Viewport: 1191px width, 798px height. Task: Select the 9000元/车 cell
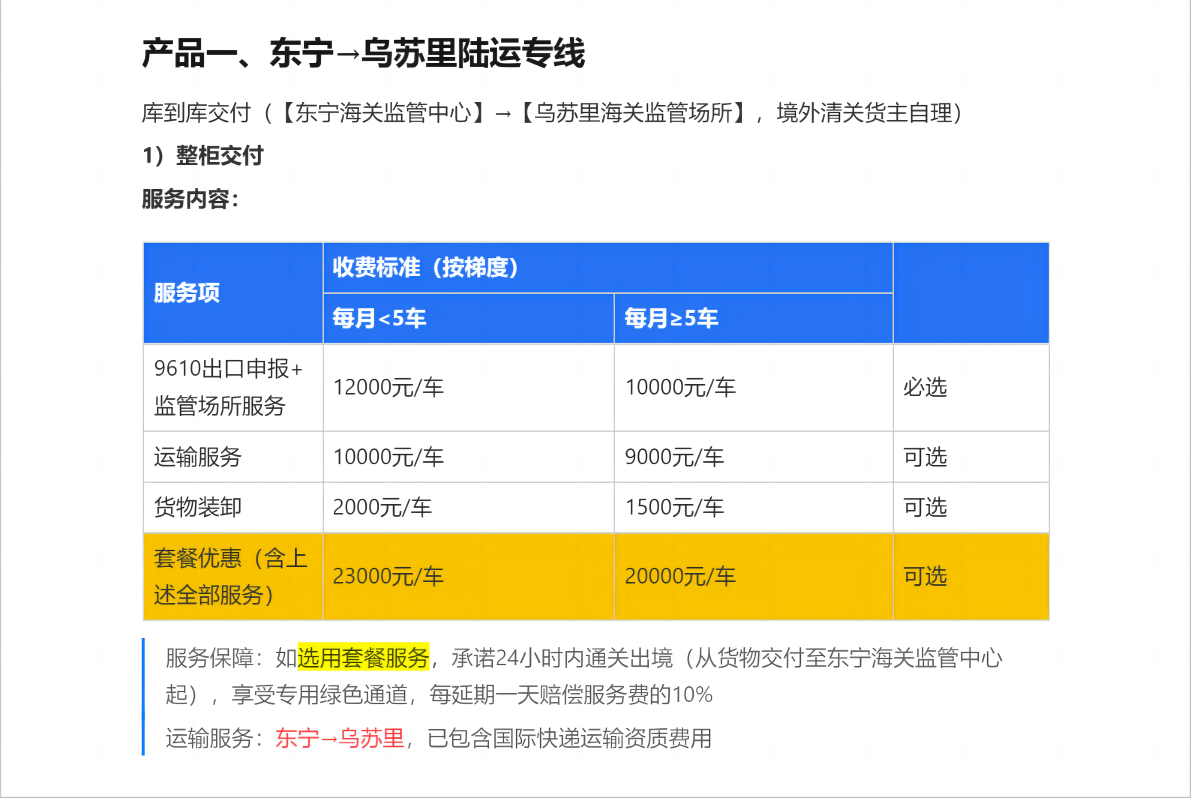pyautogui.click(x=753, y=457)
